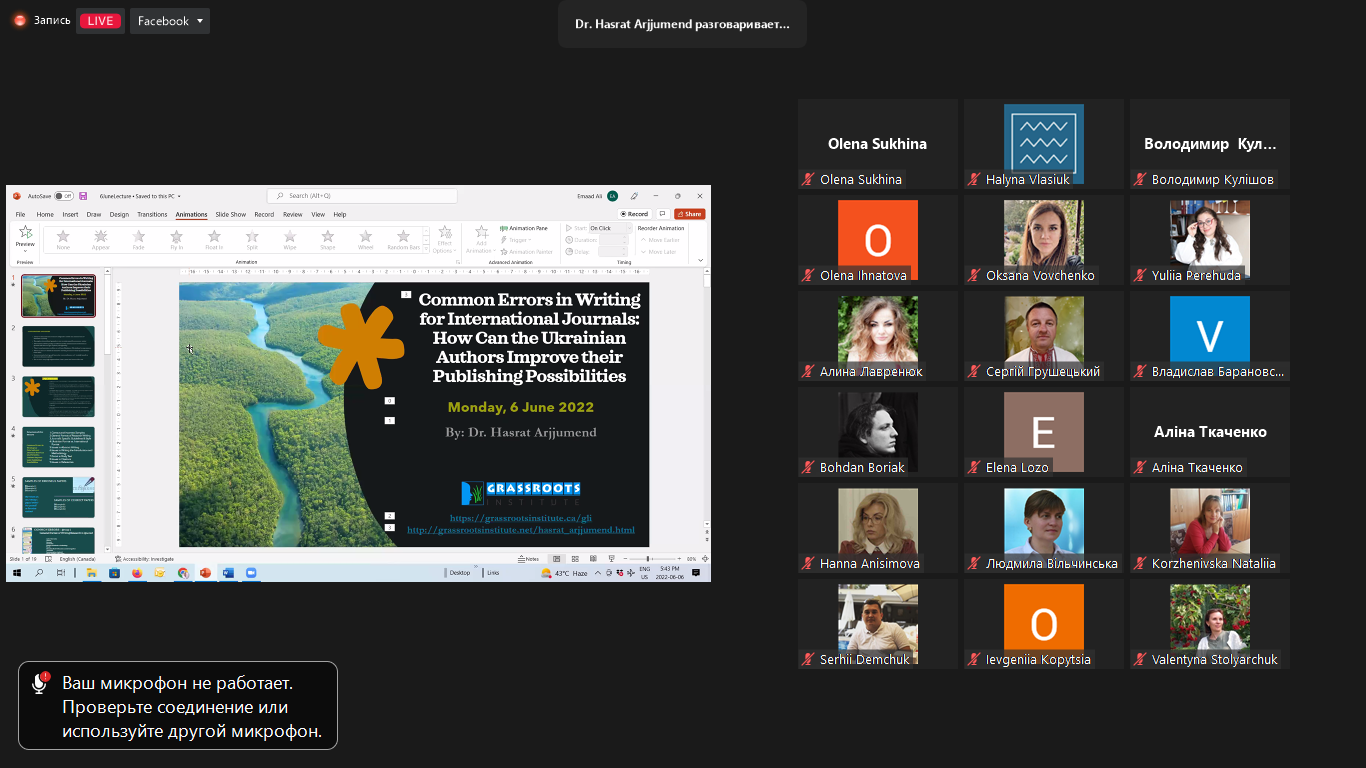Viewport: 1366px width, 768px height.
Task: Apply the Fly In animation effect
Action: (x=177, y=238)
